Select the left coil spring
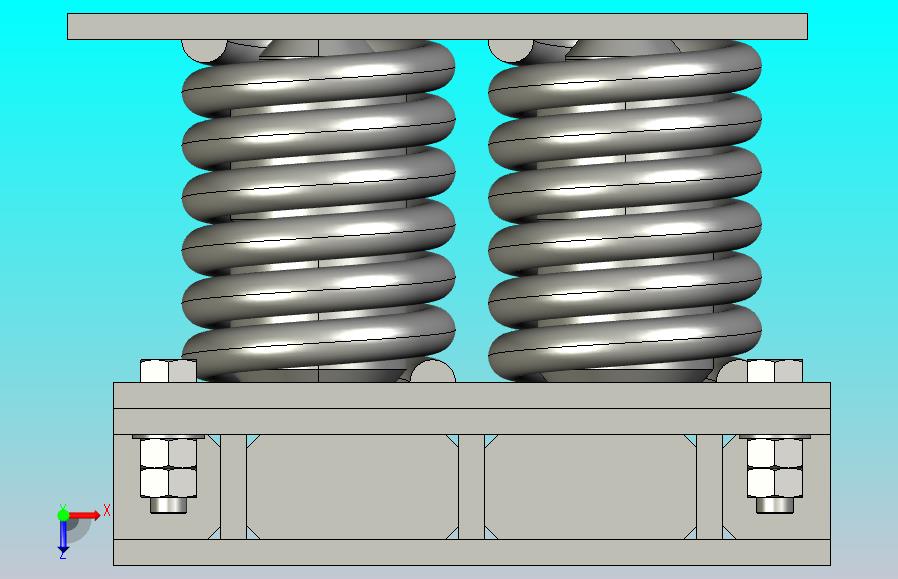 click(318, 211)
